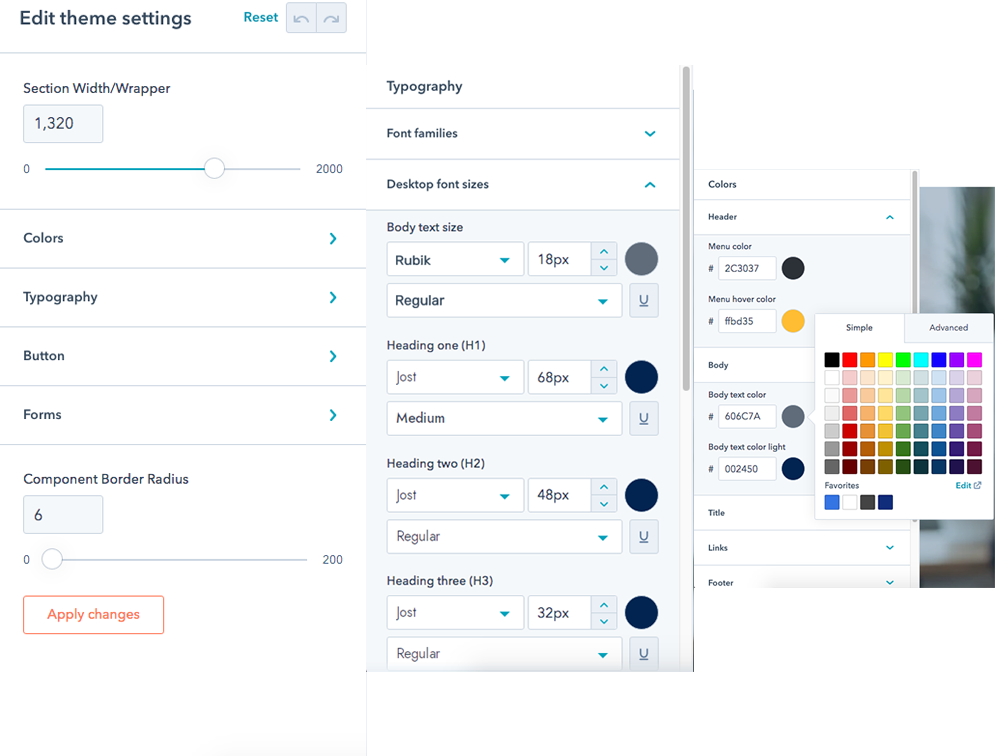
Task: Toggle underline for Heading one
Action: point(643,418)
